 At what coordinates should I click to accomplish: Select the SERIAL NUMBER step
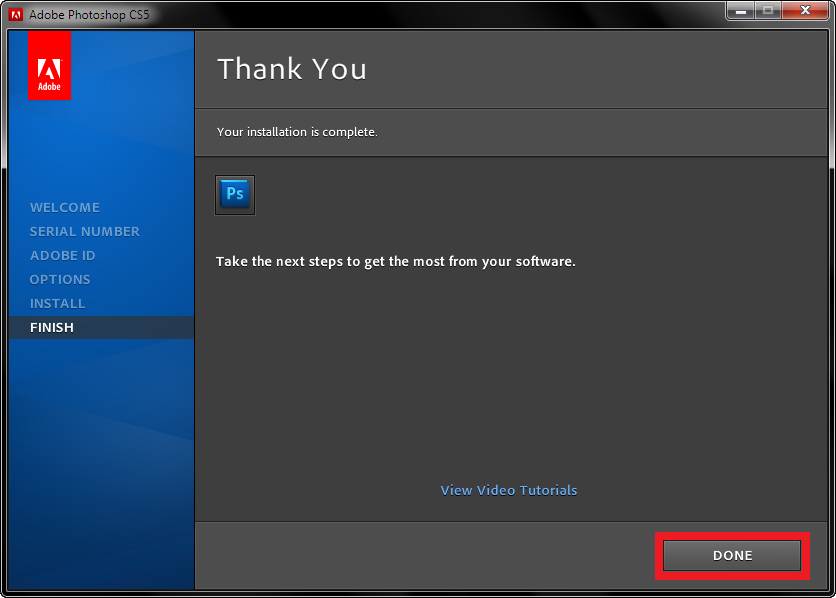84,231
